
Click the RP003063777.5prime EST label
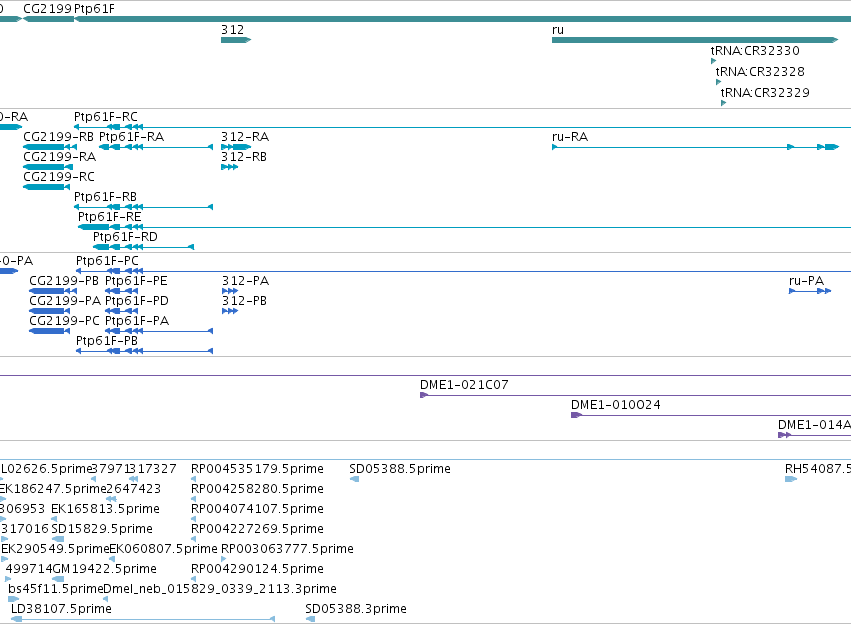click(x=287, y=549)
